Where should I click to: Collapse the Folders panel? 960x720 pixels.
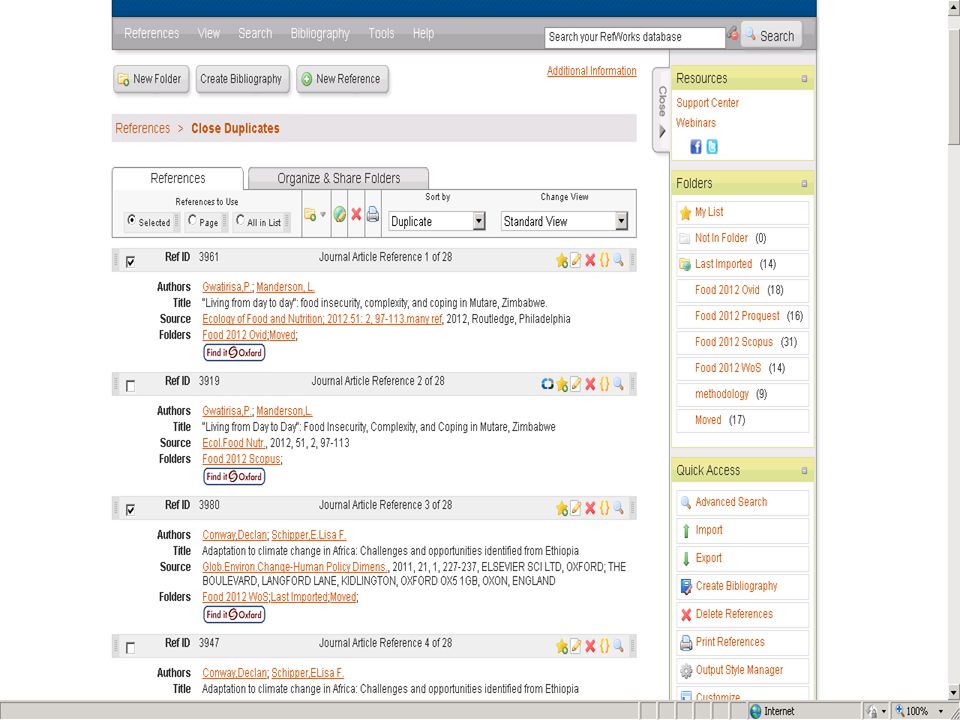804,183
